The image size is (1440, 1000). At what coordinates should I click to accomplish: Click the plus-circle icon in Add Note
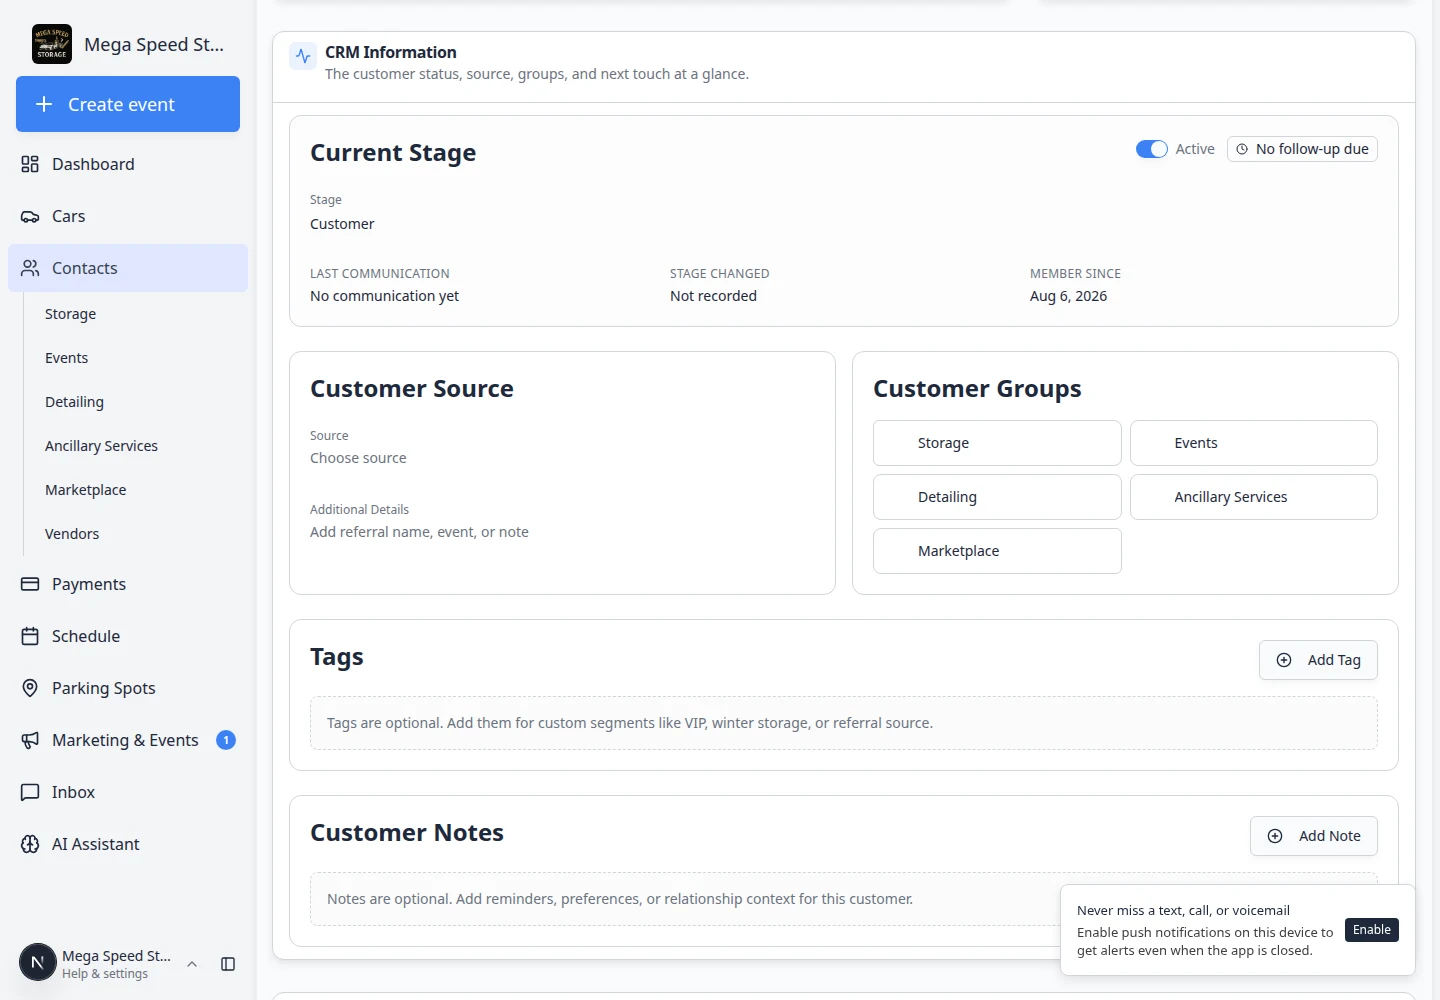(x=1275, y=836)
